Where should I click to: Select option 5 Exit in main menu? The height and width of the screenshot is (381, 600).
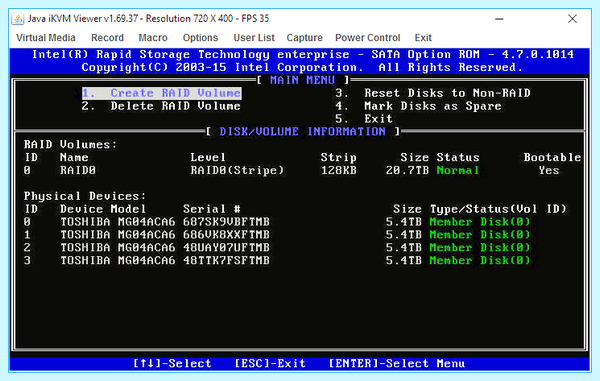click(x=364, y=119)
